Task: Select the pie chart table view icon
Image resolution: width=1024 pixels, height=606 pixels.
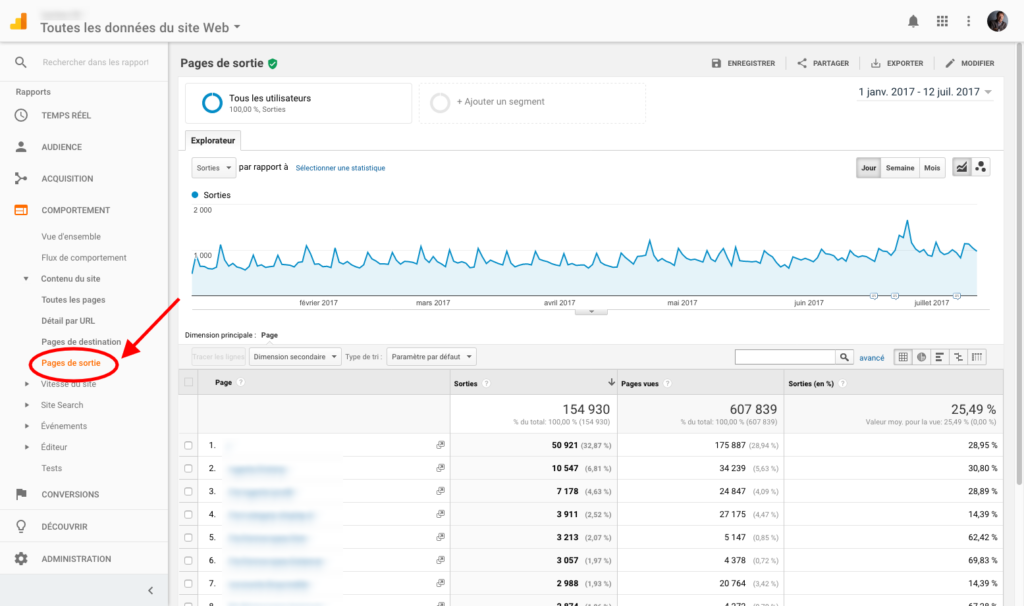Action: click(x=921, y=357)
